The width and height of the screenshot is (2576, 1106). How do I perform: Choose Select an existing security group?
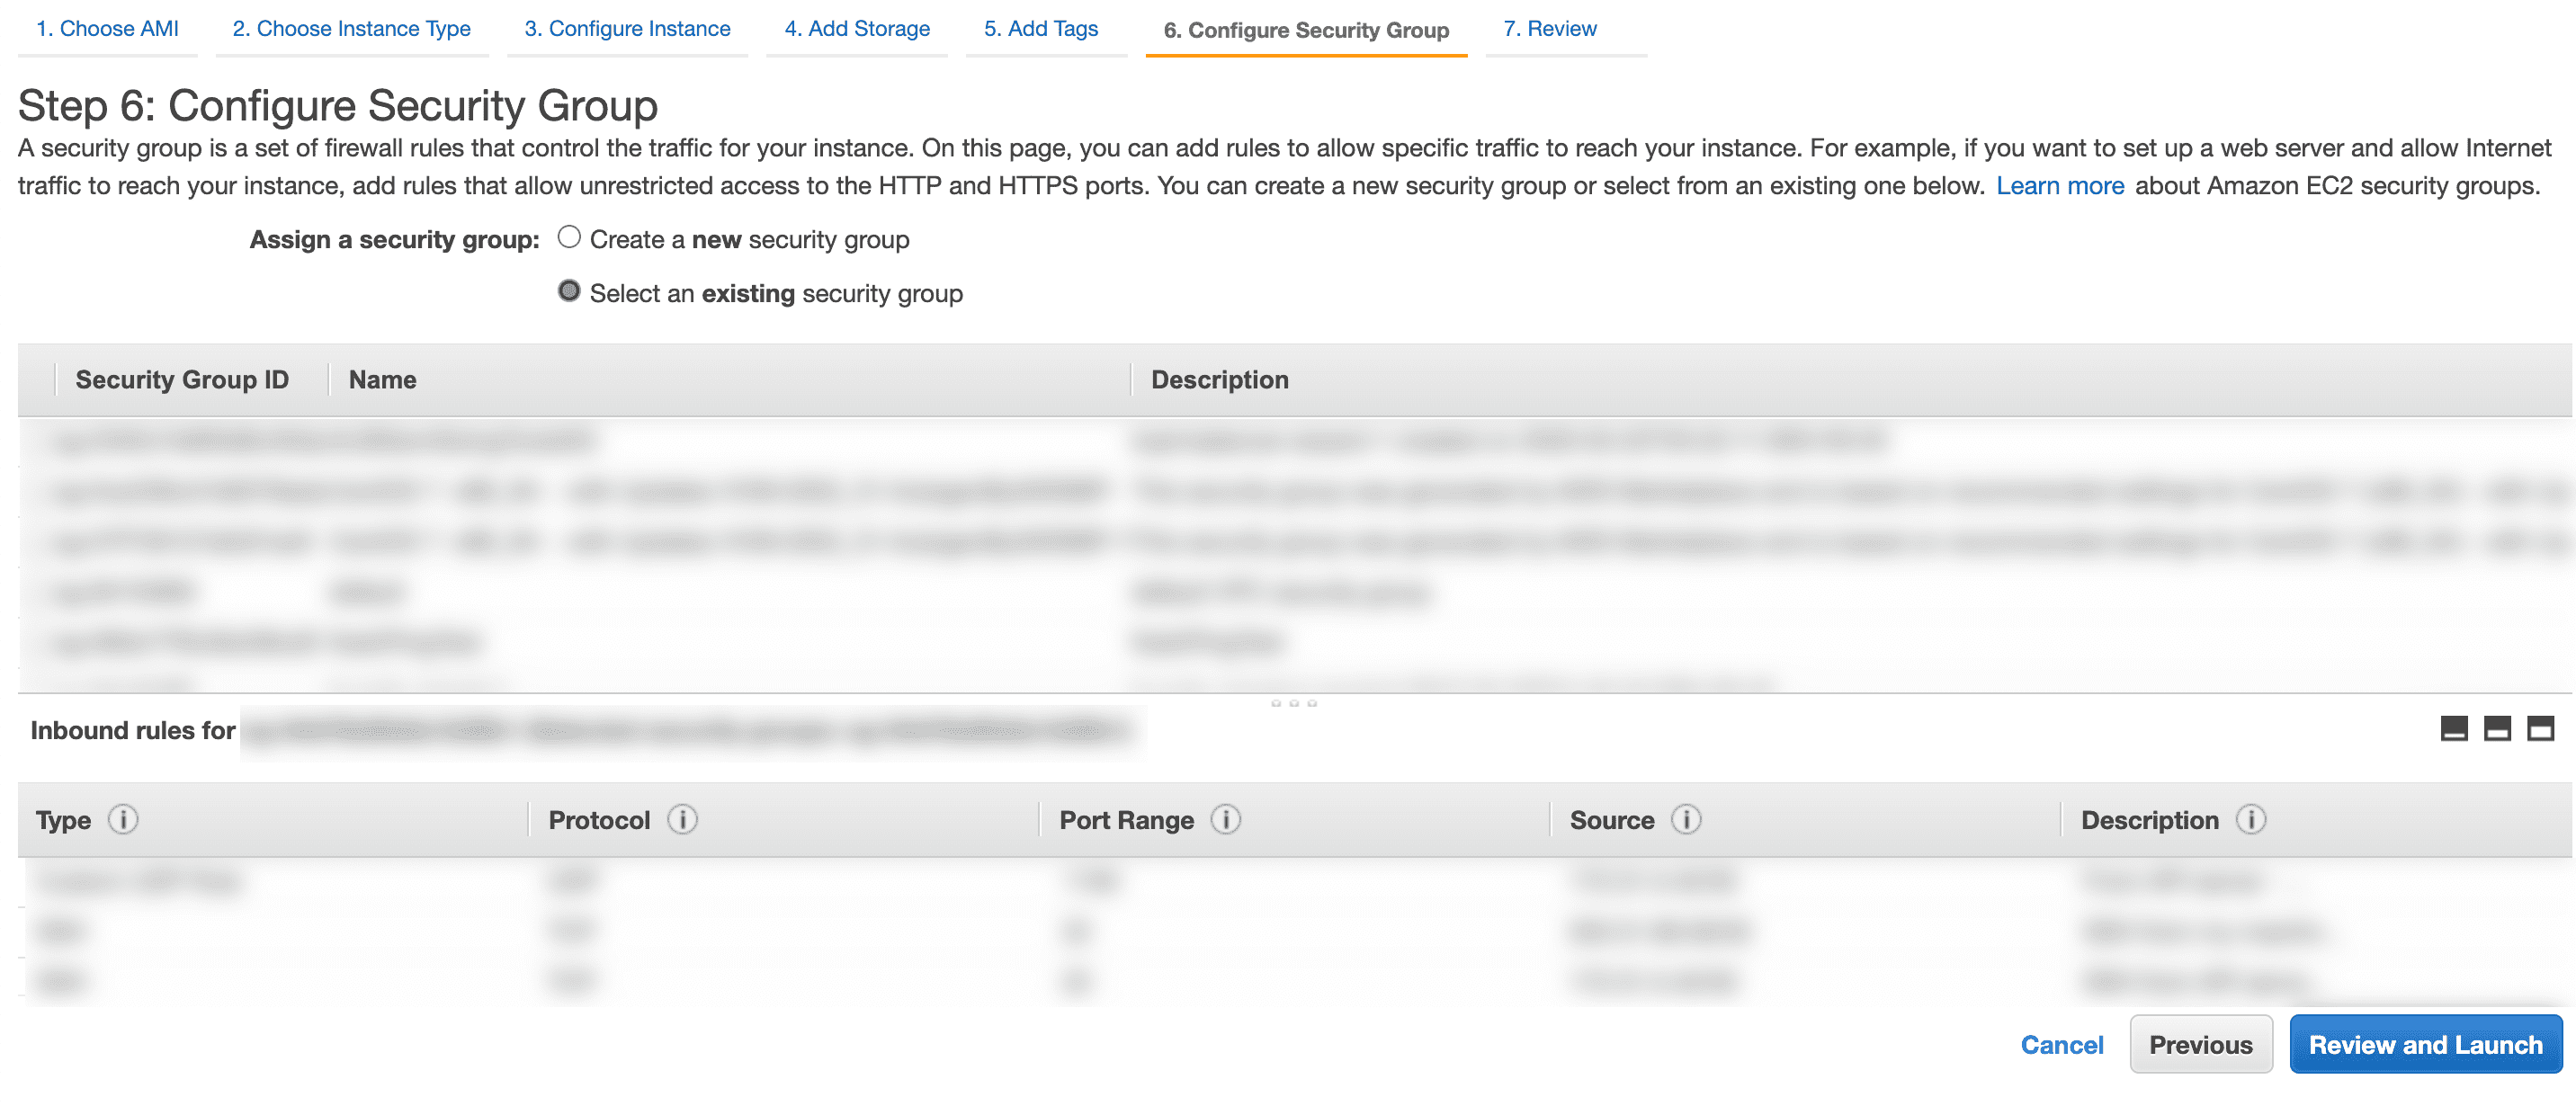tap(569, 291)
